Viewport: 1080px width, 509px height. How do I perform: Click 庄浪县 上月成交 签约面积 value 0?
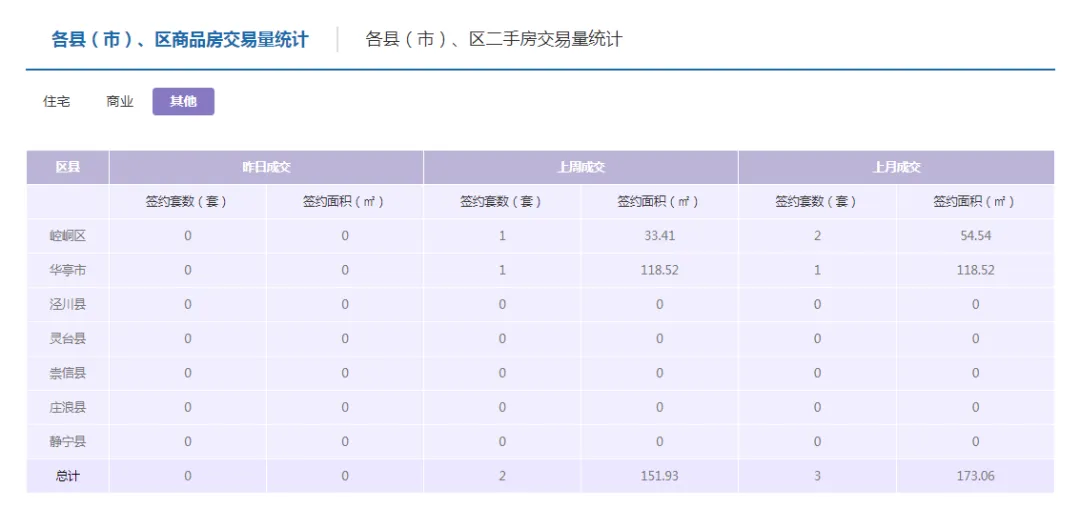975,408
